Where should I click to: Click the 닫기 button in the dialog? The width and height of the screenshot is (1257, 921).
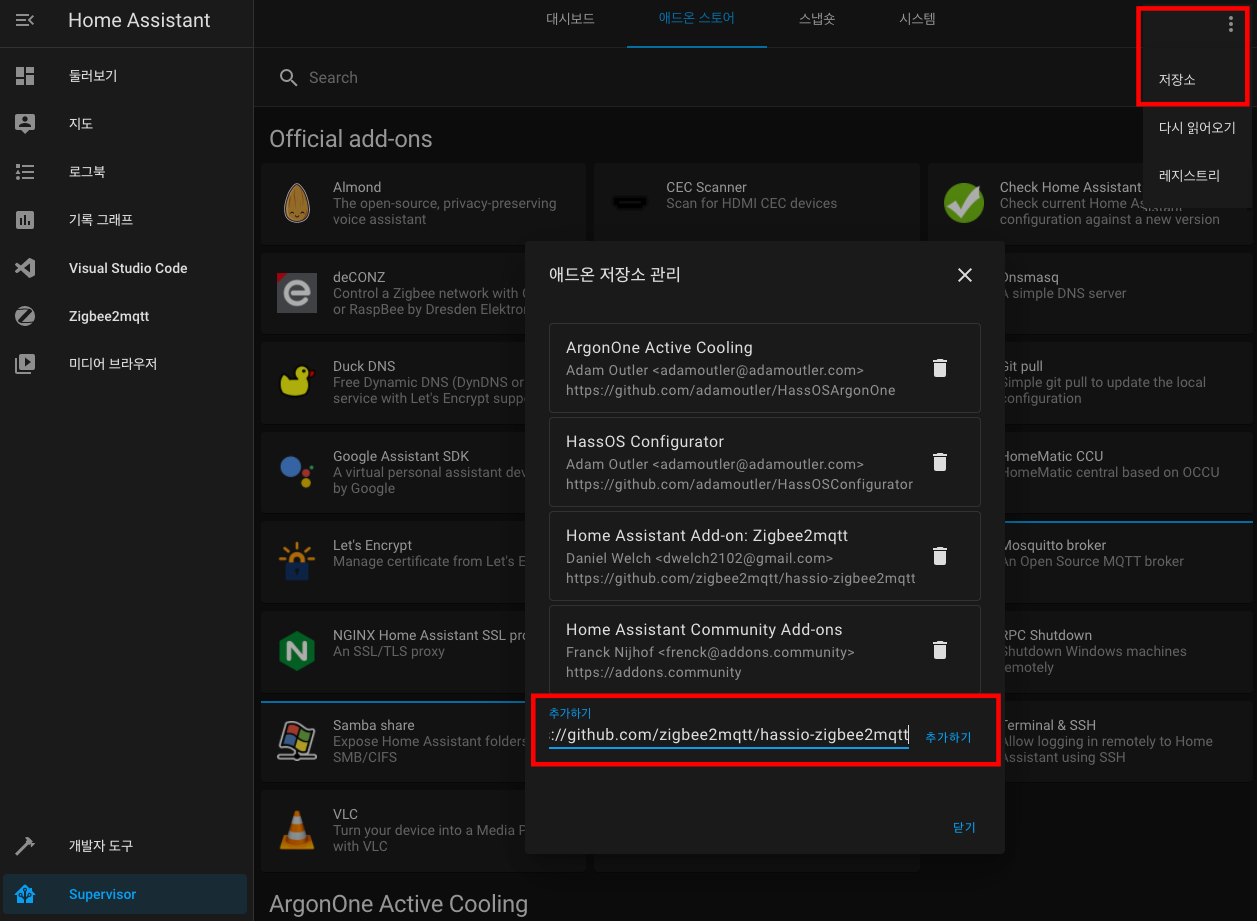tap(964, 827)
